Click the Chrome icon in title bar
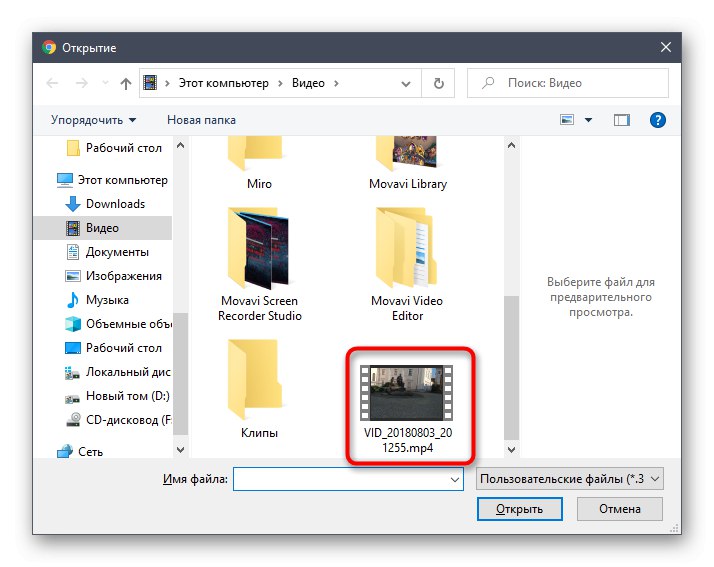 point(49,47)
